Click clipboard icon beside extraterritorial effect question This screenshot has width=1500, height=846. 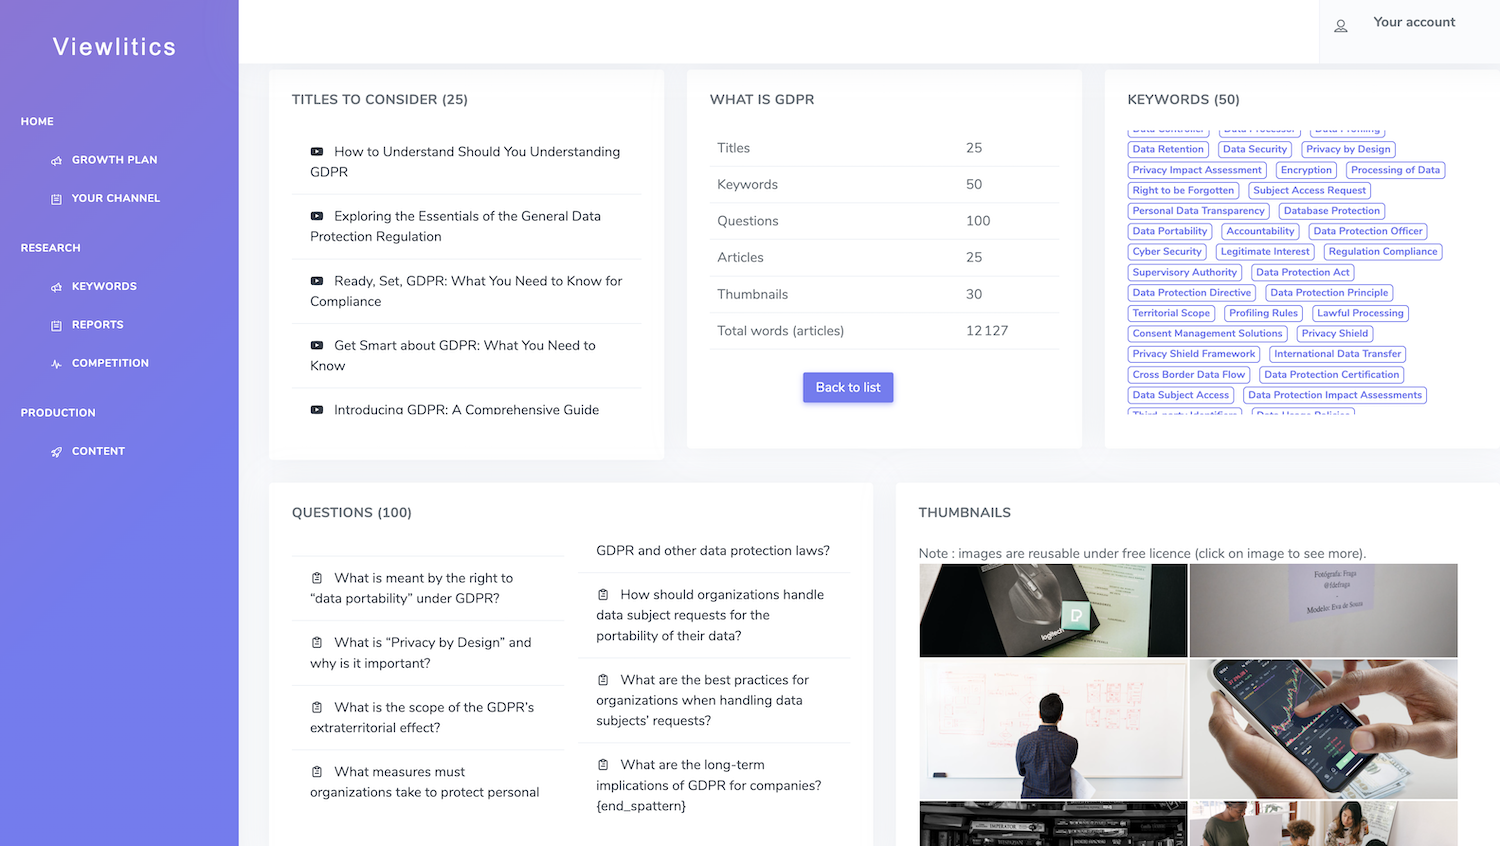click(317, 707)
